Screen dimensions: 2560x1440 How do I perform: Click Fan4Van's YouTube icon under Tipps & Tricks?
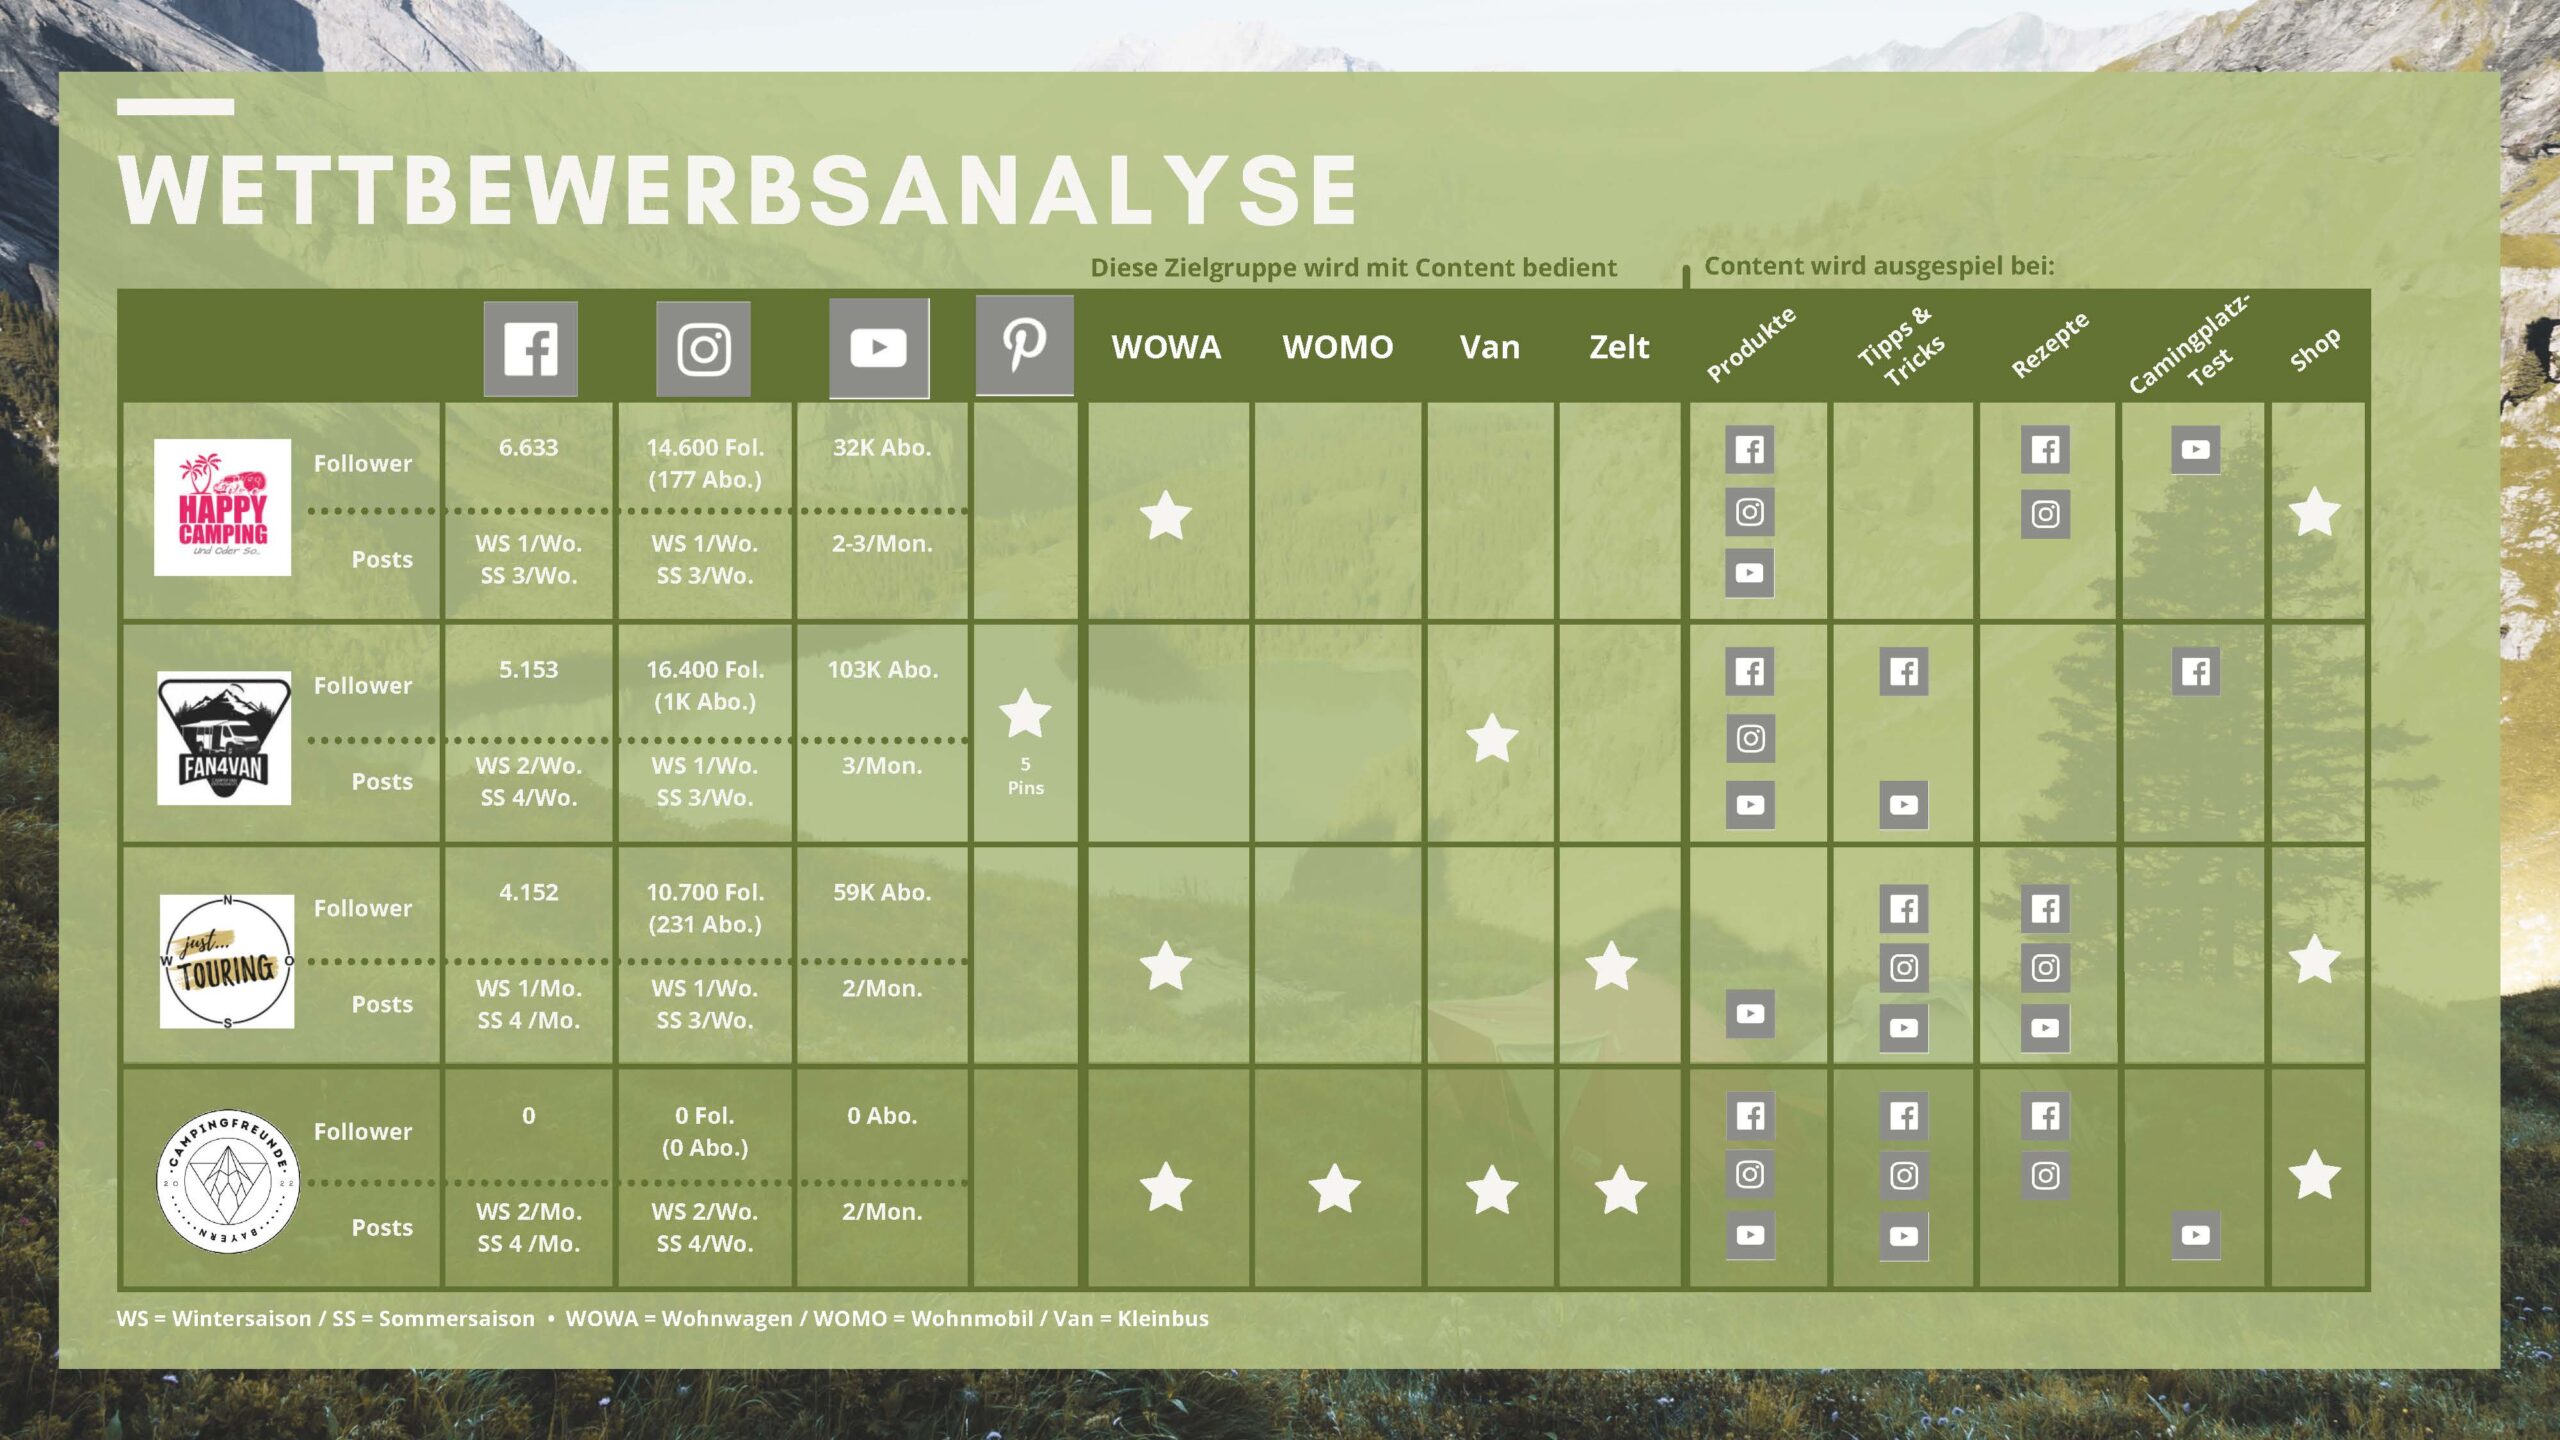(1903, 805)
